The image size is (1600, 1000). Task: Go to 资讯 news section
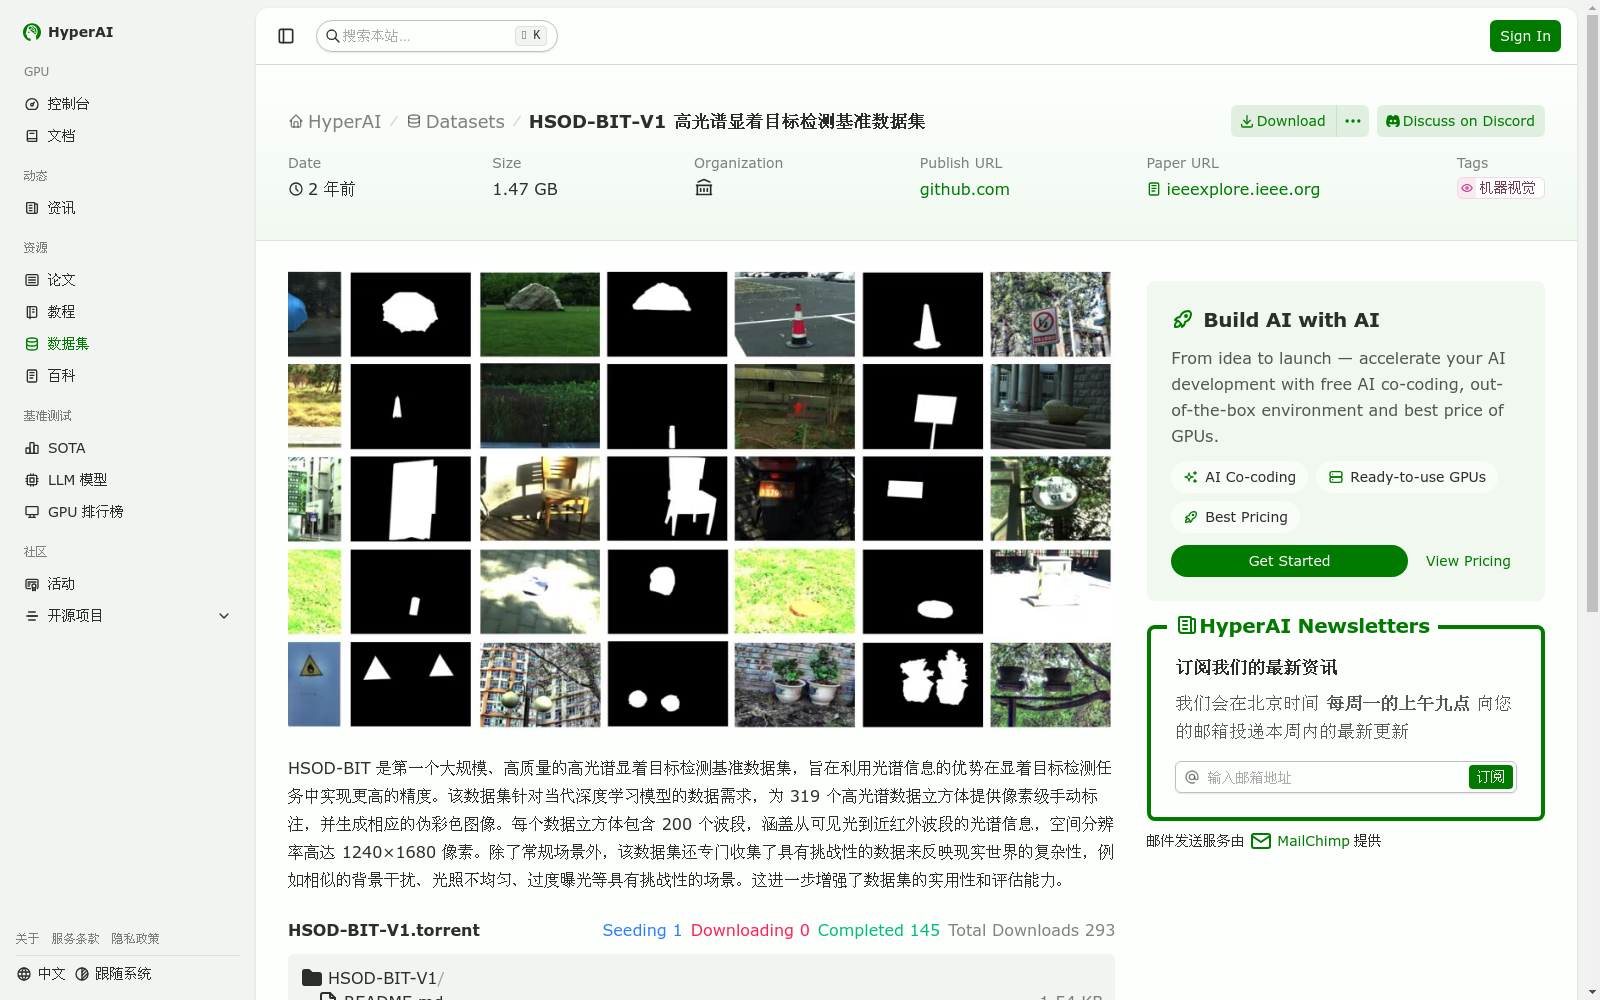(61, 208)
